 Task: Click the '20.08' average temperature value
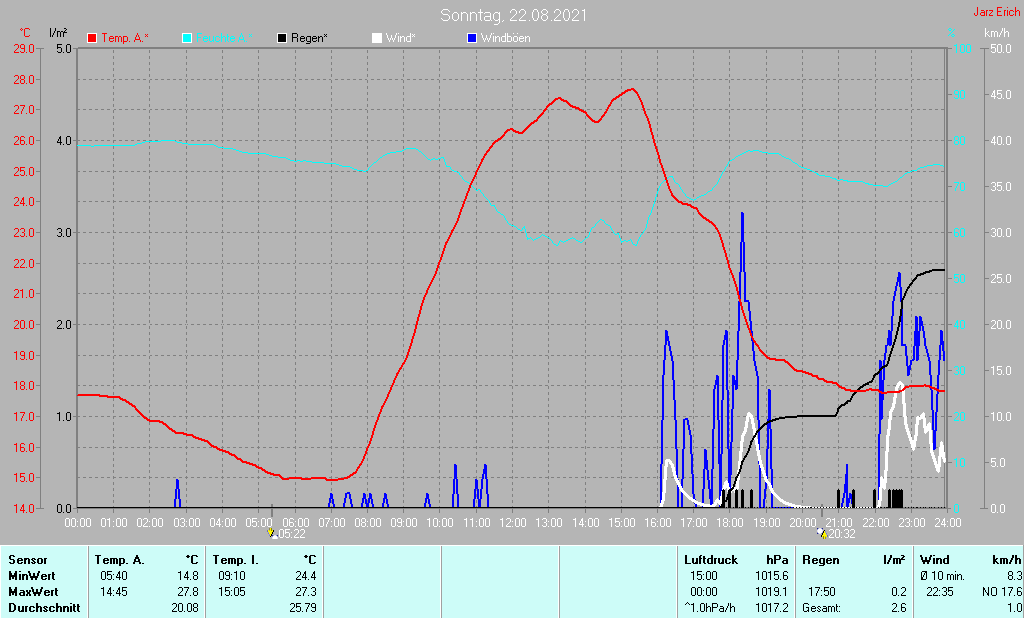185,608
